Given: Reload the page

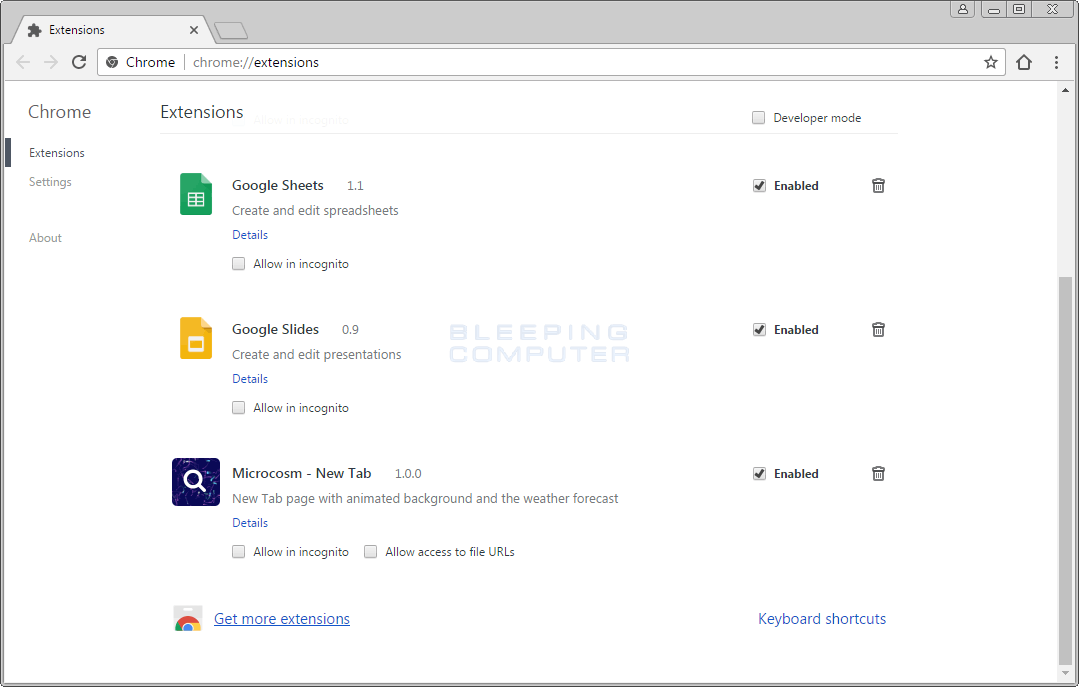Looking at the screenshot, I should click(x=79, y=61).
